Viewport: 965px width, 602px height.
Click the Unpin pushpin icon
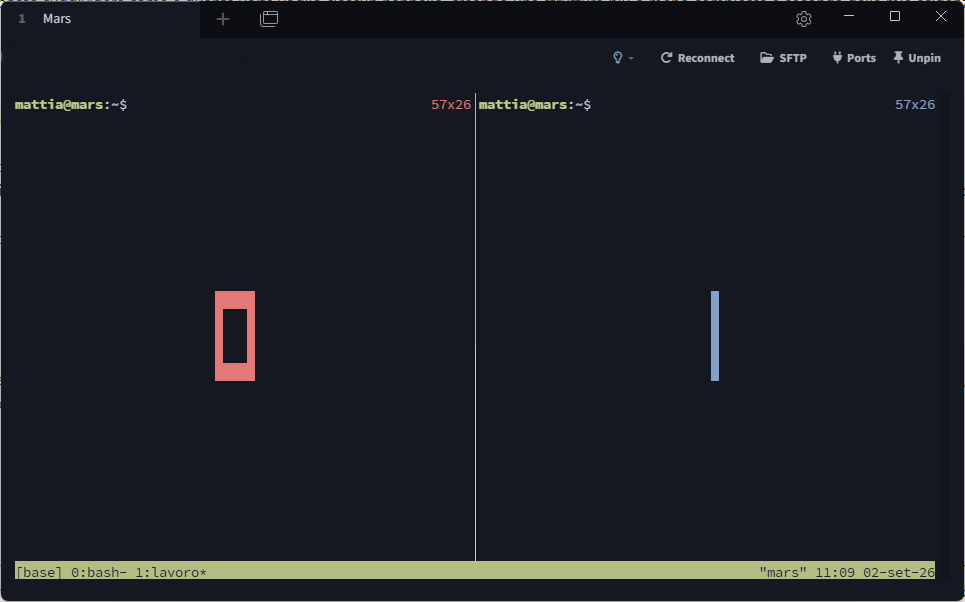point(899,58)
